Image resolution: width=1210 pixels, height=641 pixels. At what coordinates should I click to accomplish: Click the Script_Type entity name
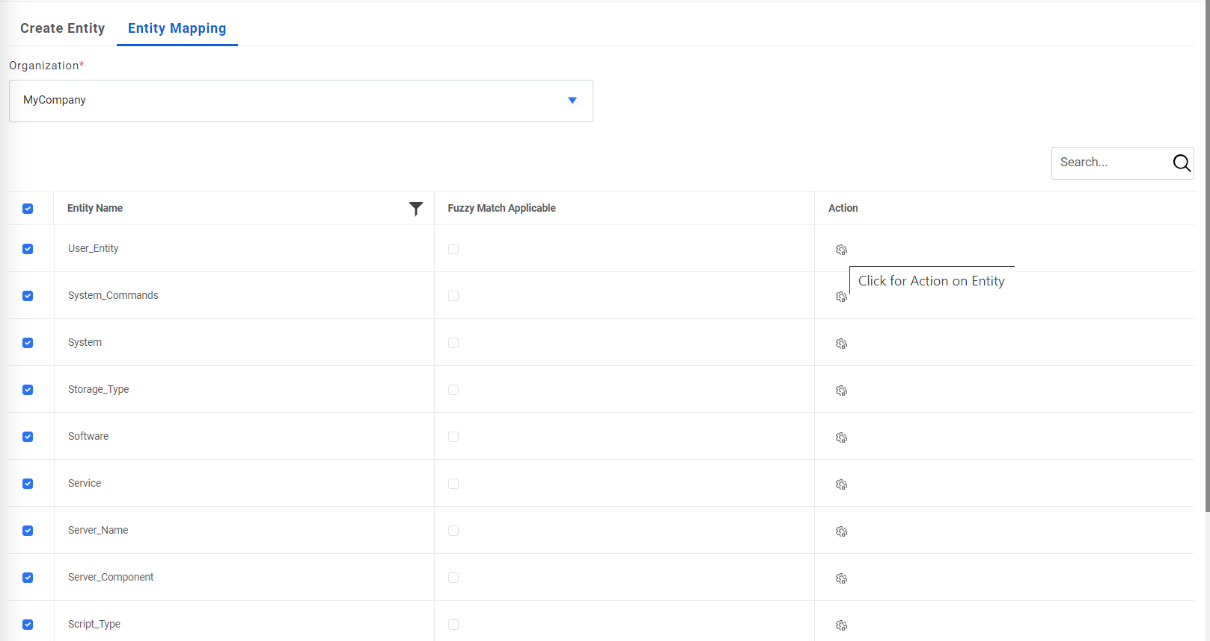pyautogui.click(x=94, y=624)
